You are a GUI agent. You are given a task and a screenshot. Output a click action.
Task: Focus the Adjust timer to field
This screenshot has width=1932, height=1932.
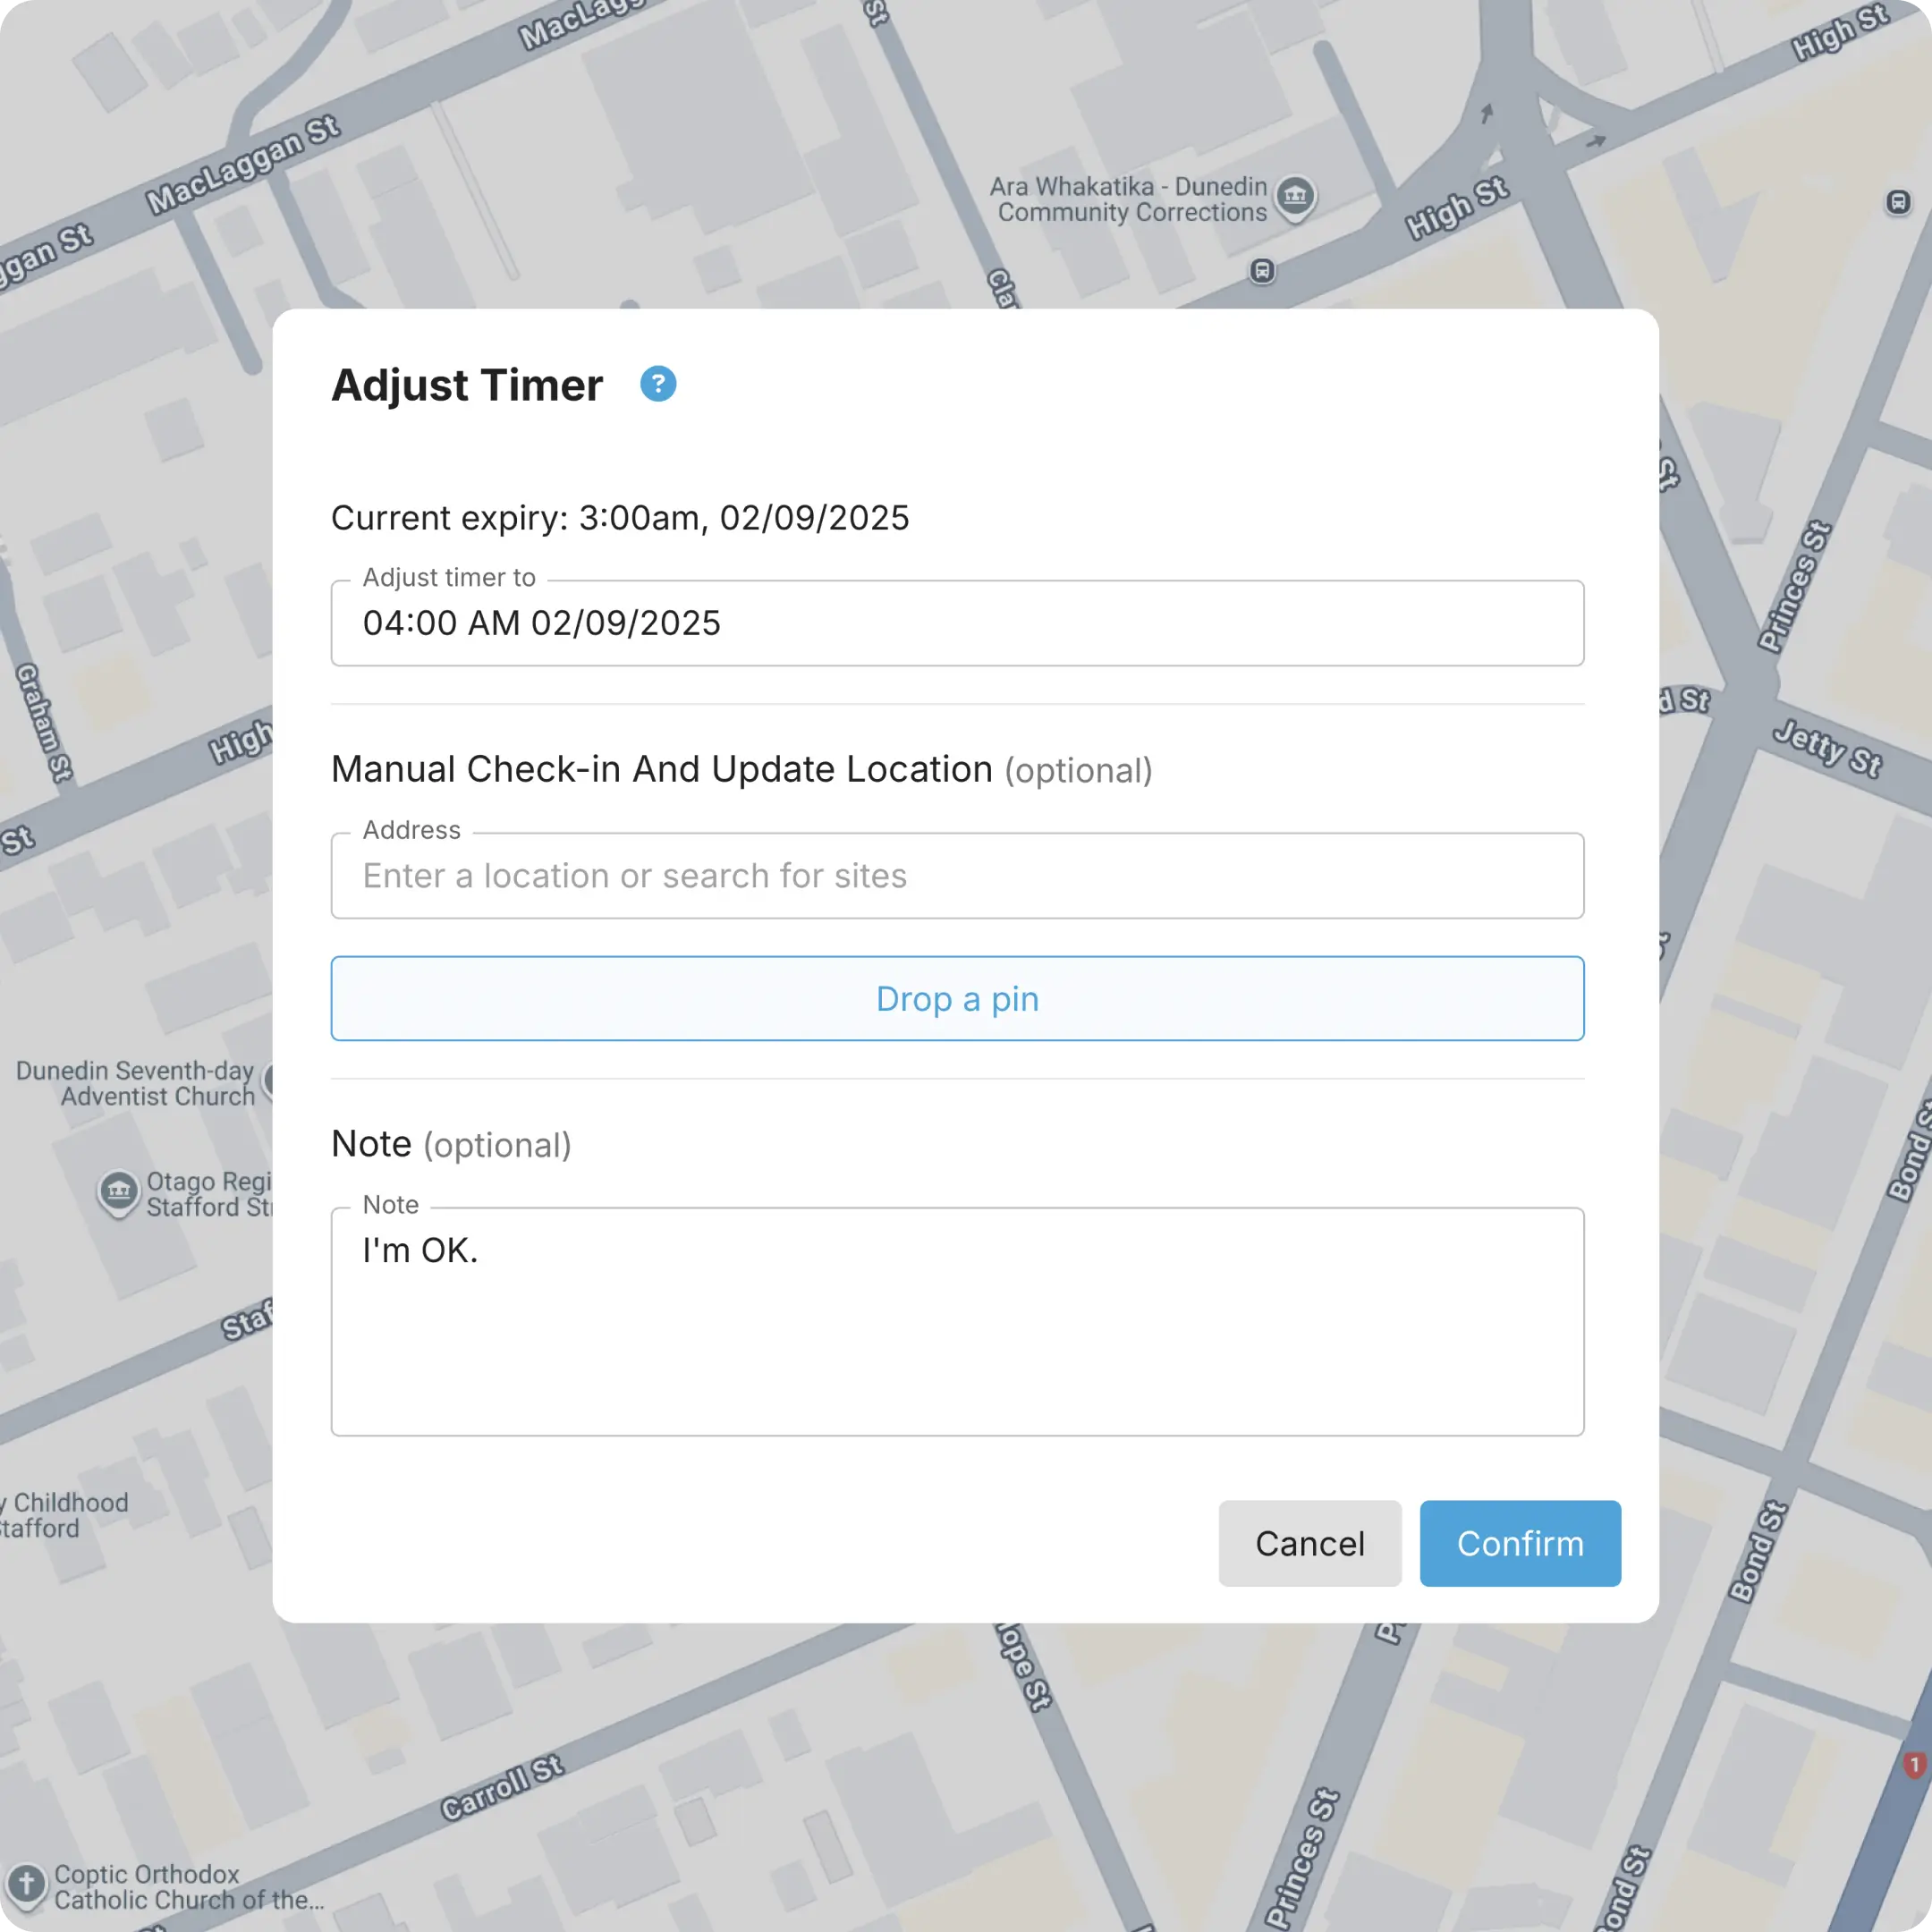coord(956,623)
